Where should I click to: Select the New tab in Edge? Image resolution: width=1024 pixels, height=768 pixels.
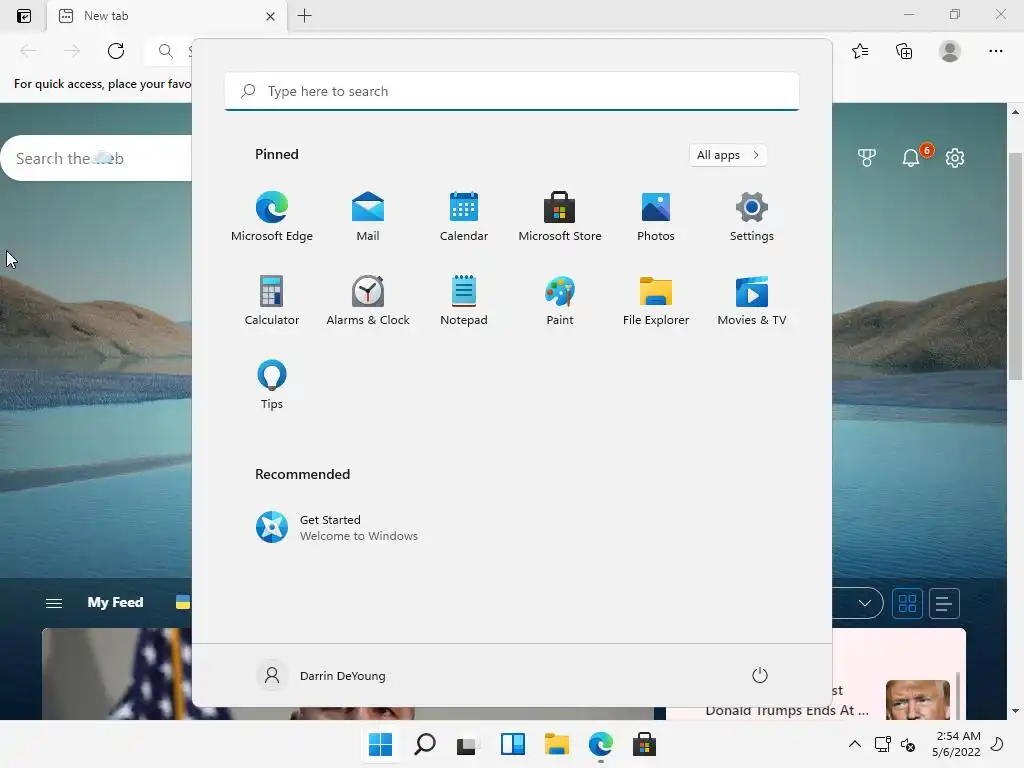[167, 16]
